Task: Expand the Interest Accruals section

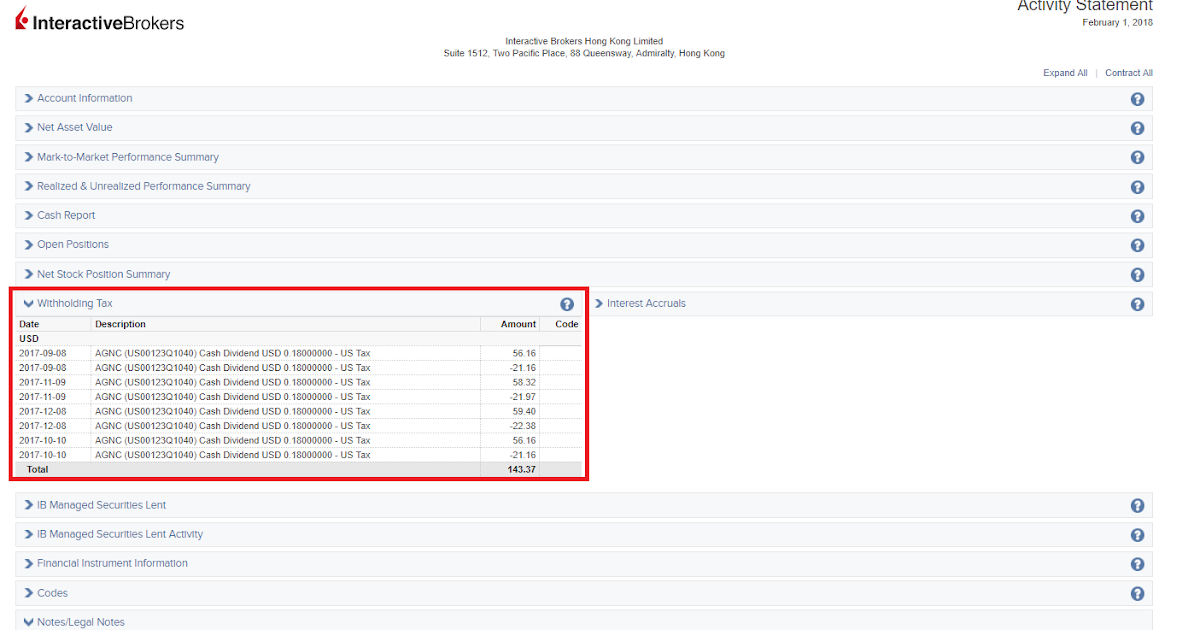Action: pos(640,303)
